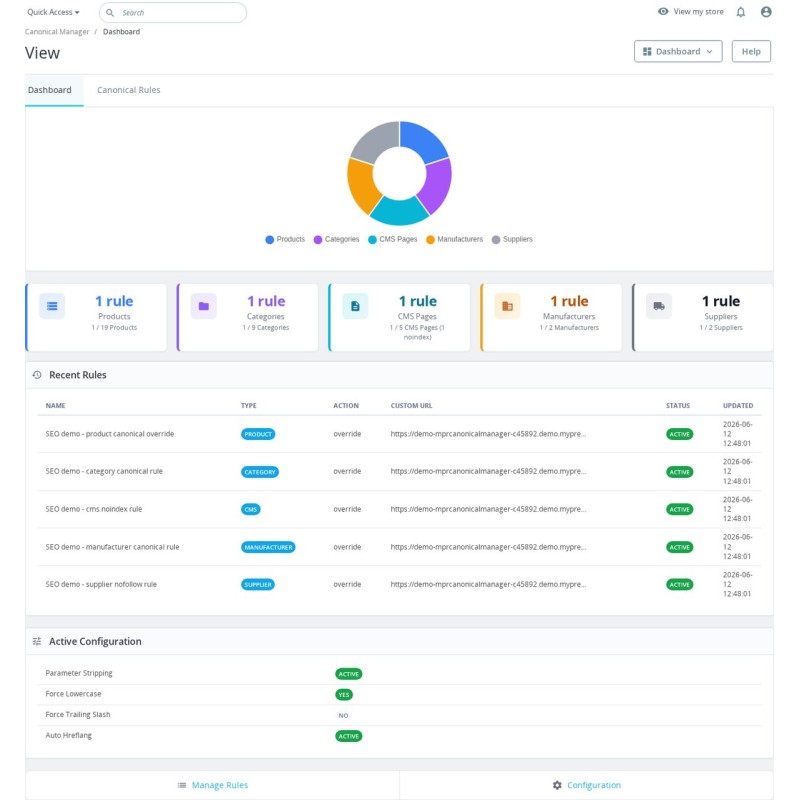Click the Categories folder icon
The height and width of the screenshot is (800, 800).
(x=204, y=306)
